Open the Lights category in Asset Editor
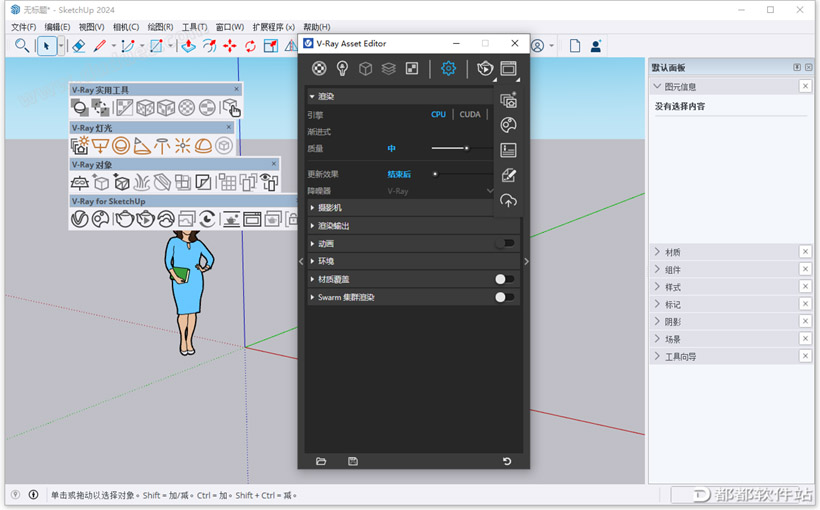The height and width of the screenshot is (510, 820). coord(342,69)
